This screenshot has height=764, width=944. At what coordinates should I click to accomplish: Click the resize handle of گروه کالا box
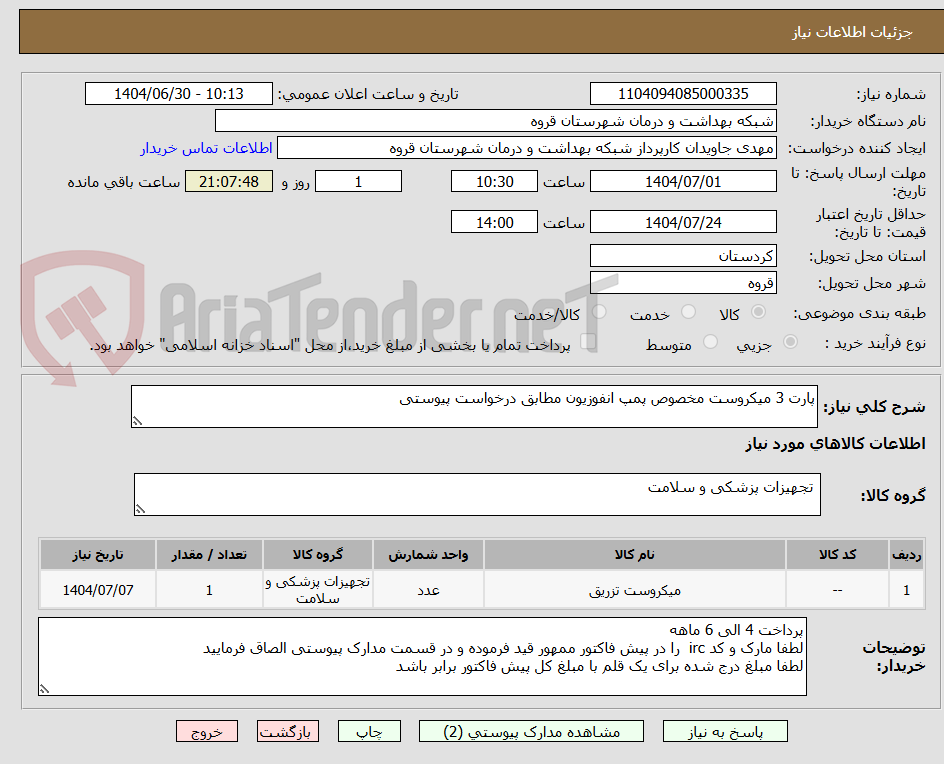[x=140, y=506]
